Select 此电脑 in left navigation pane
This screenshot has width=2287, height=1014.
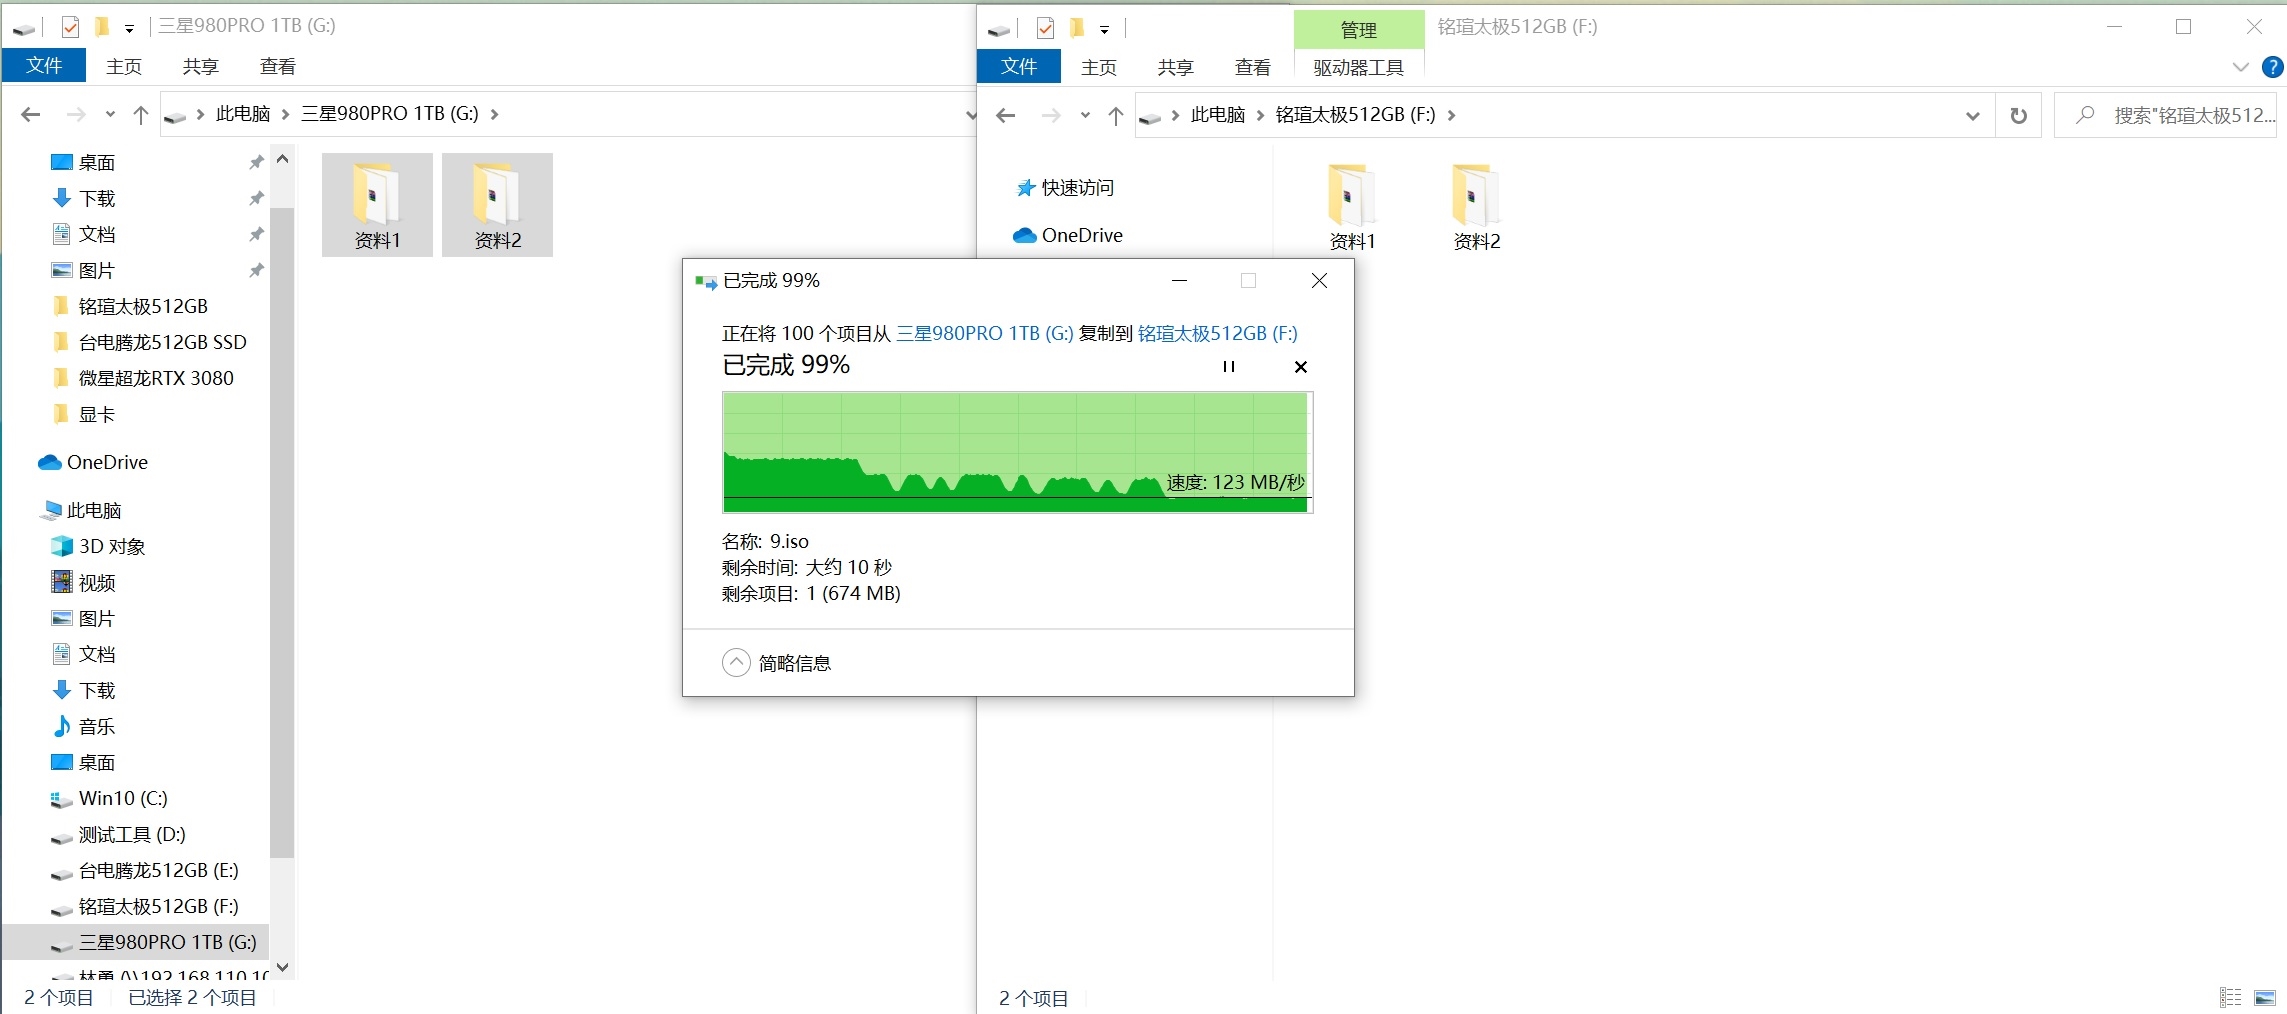coord(94,510)
